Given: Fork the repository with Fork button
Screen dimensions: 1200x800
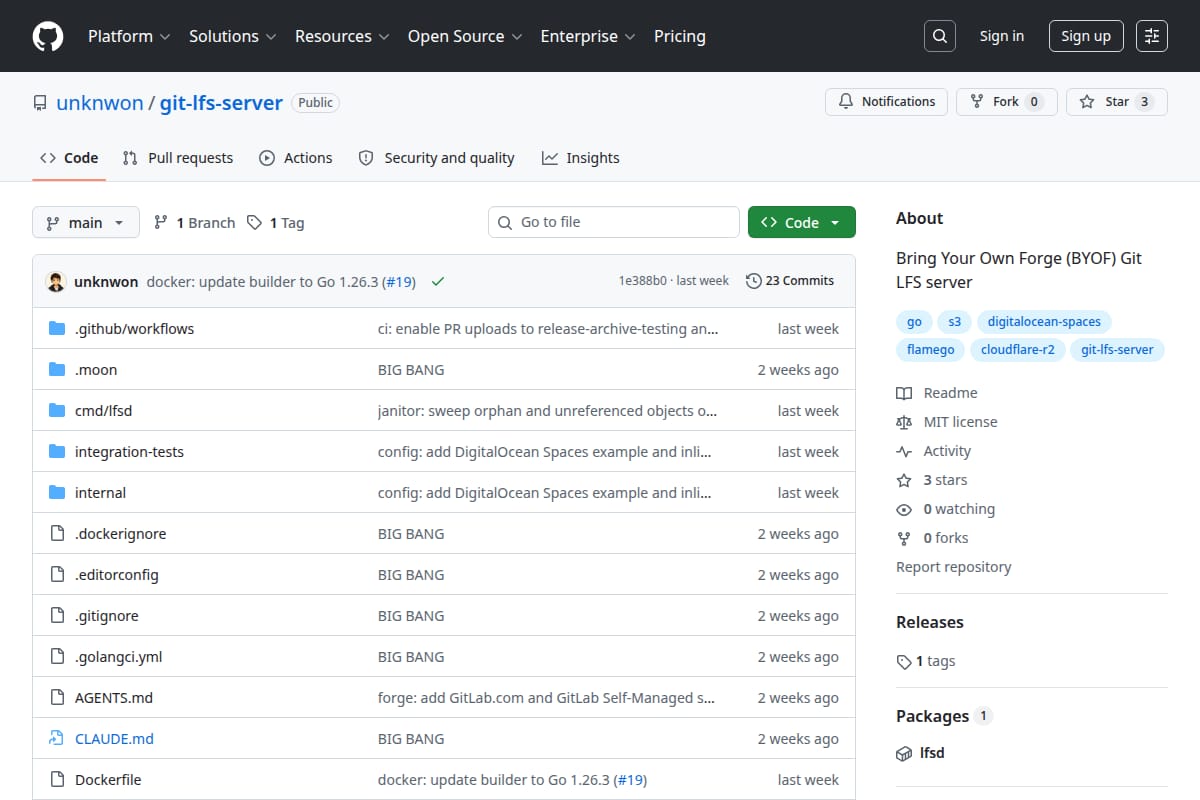Looking at the screenshot, I should [x=1007, y=102].
